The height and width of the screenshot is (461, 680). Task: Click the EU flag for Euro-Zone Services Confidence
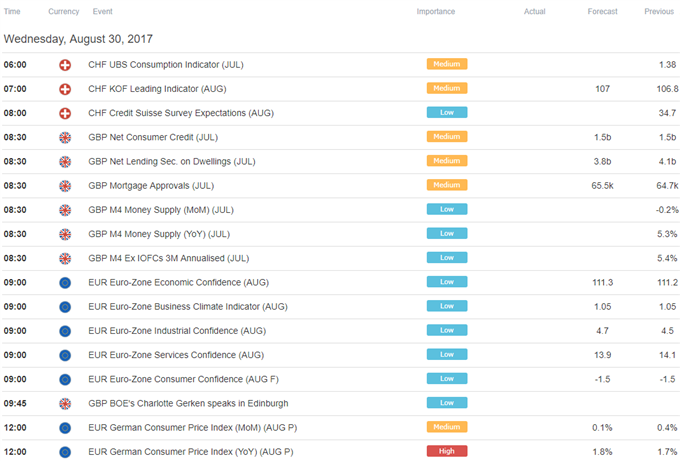65,356
